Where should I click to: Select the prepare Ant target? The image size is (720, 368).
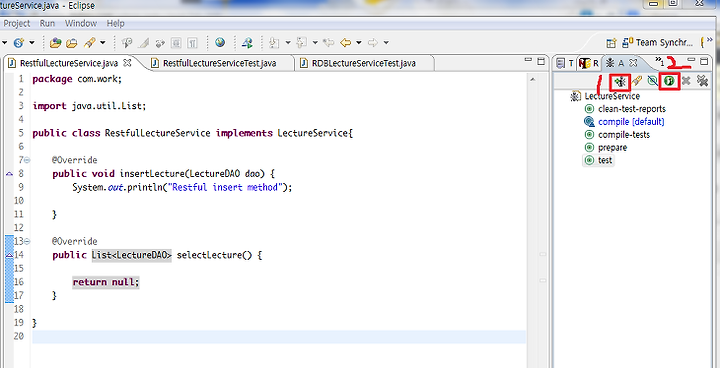[x=606, y=147]
